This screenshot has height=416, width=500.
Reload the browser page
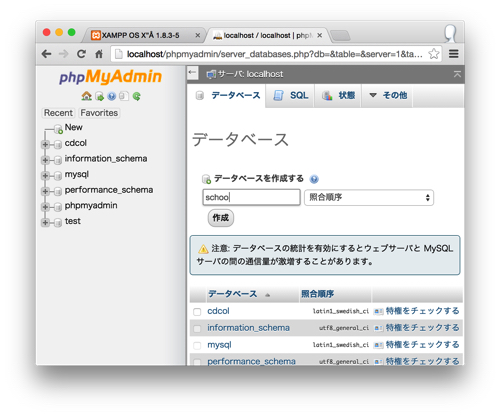(x=81, y=54)
